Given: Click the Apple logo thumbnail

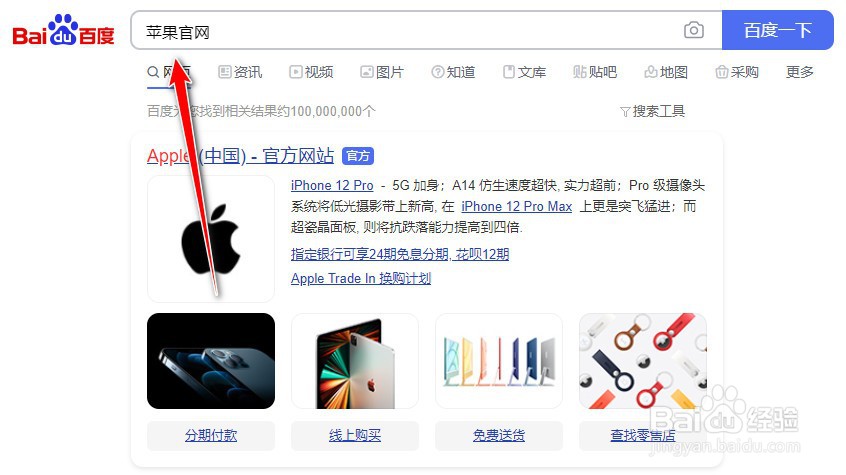Looking at the screenshot, I should [211, 239].
